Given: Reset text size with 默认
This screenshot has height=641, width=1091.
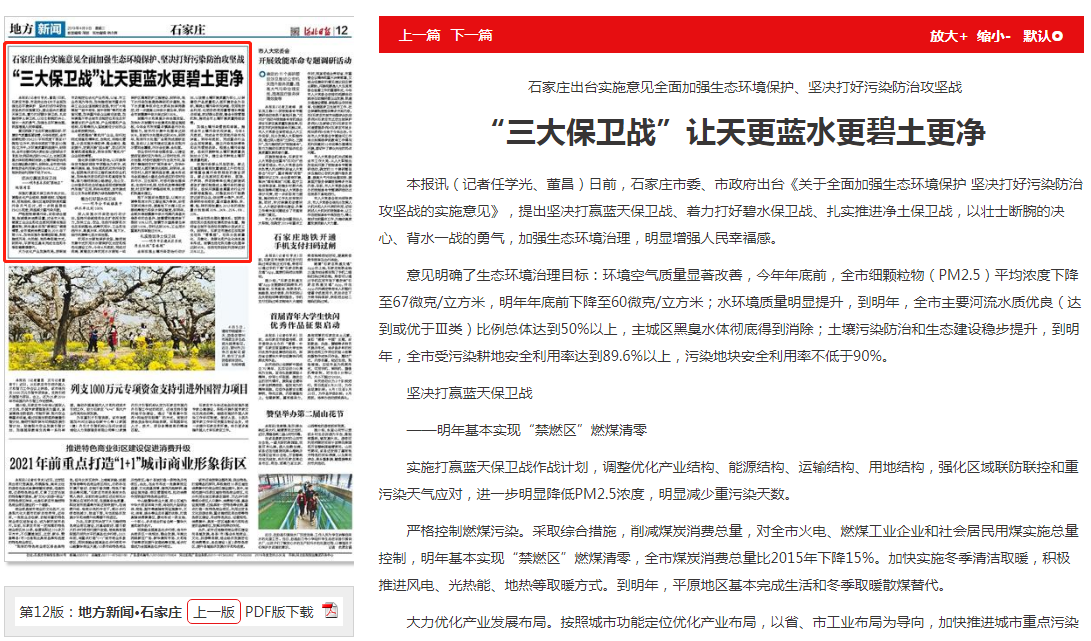Looking at the screenshot, I should tap(1036, 36).
